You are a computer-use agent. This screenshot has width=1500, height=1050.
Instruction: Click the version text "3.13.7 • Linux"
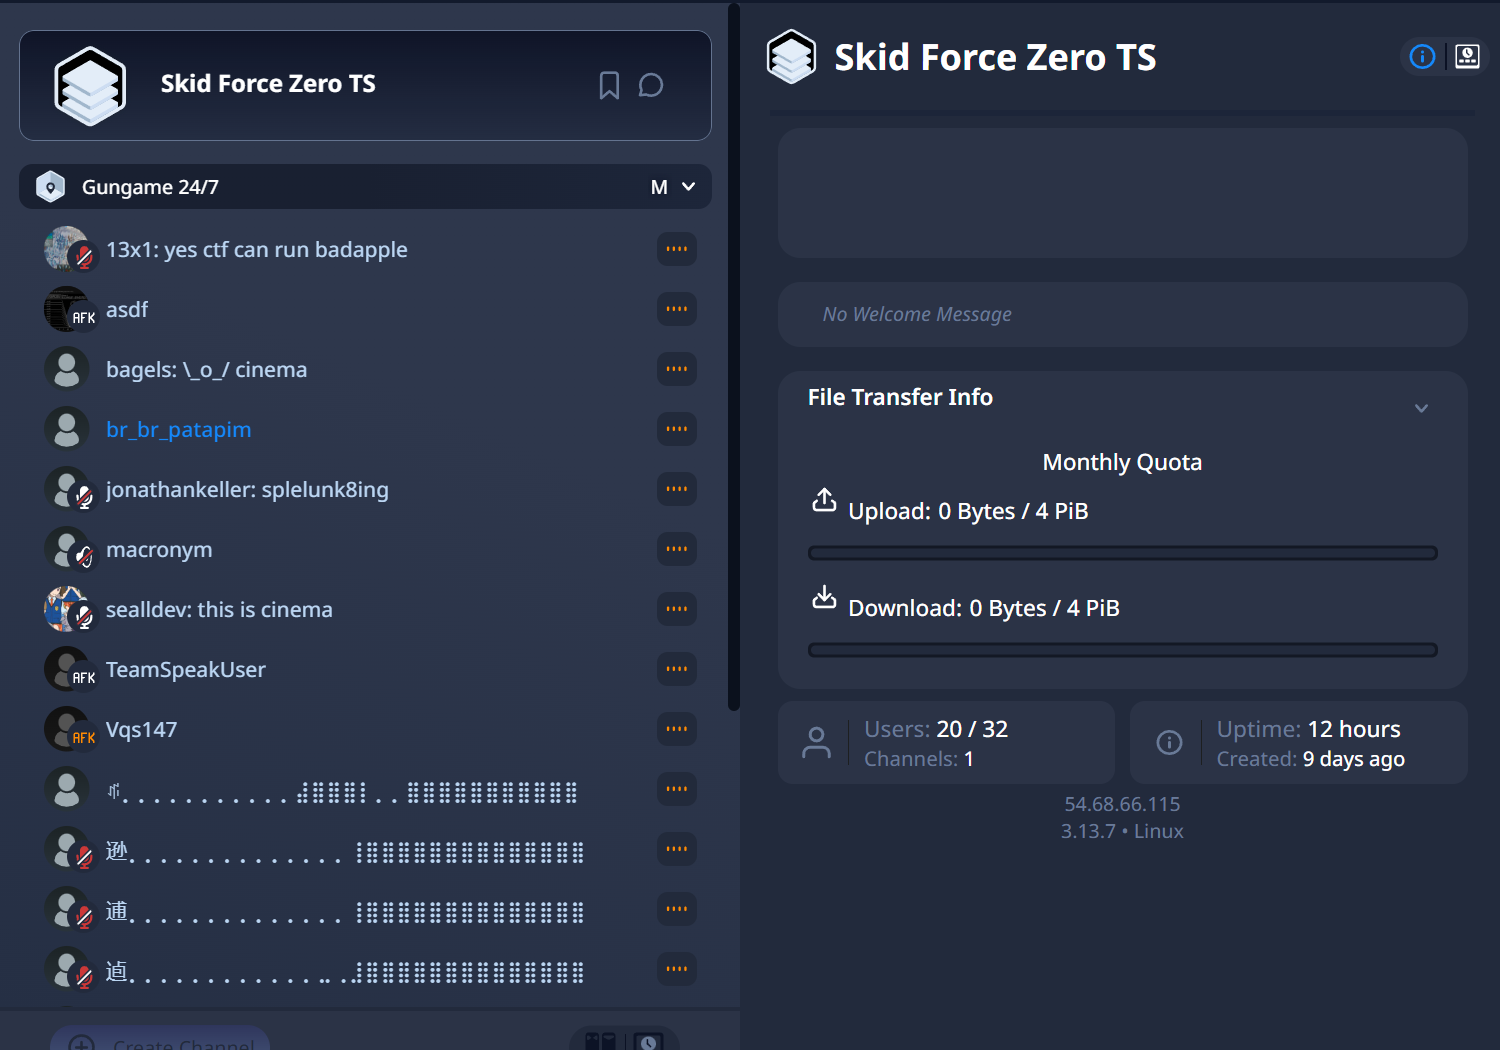(x=1122, y=831)
